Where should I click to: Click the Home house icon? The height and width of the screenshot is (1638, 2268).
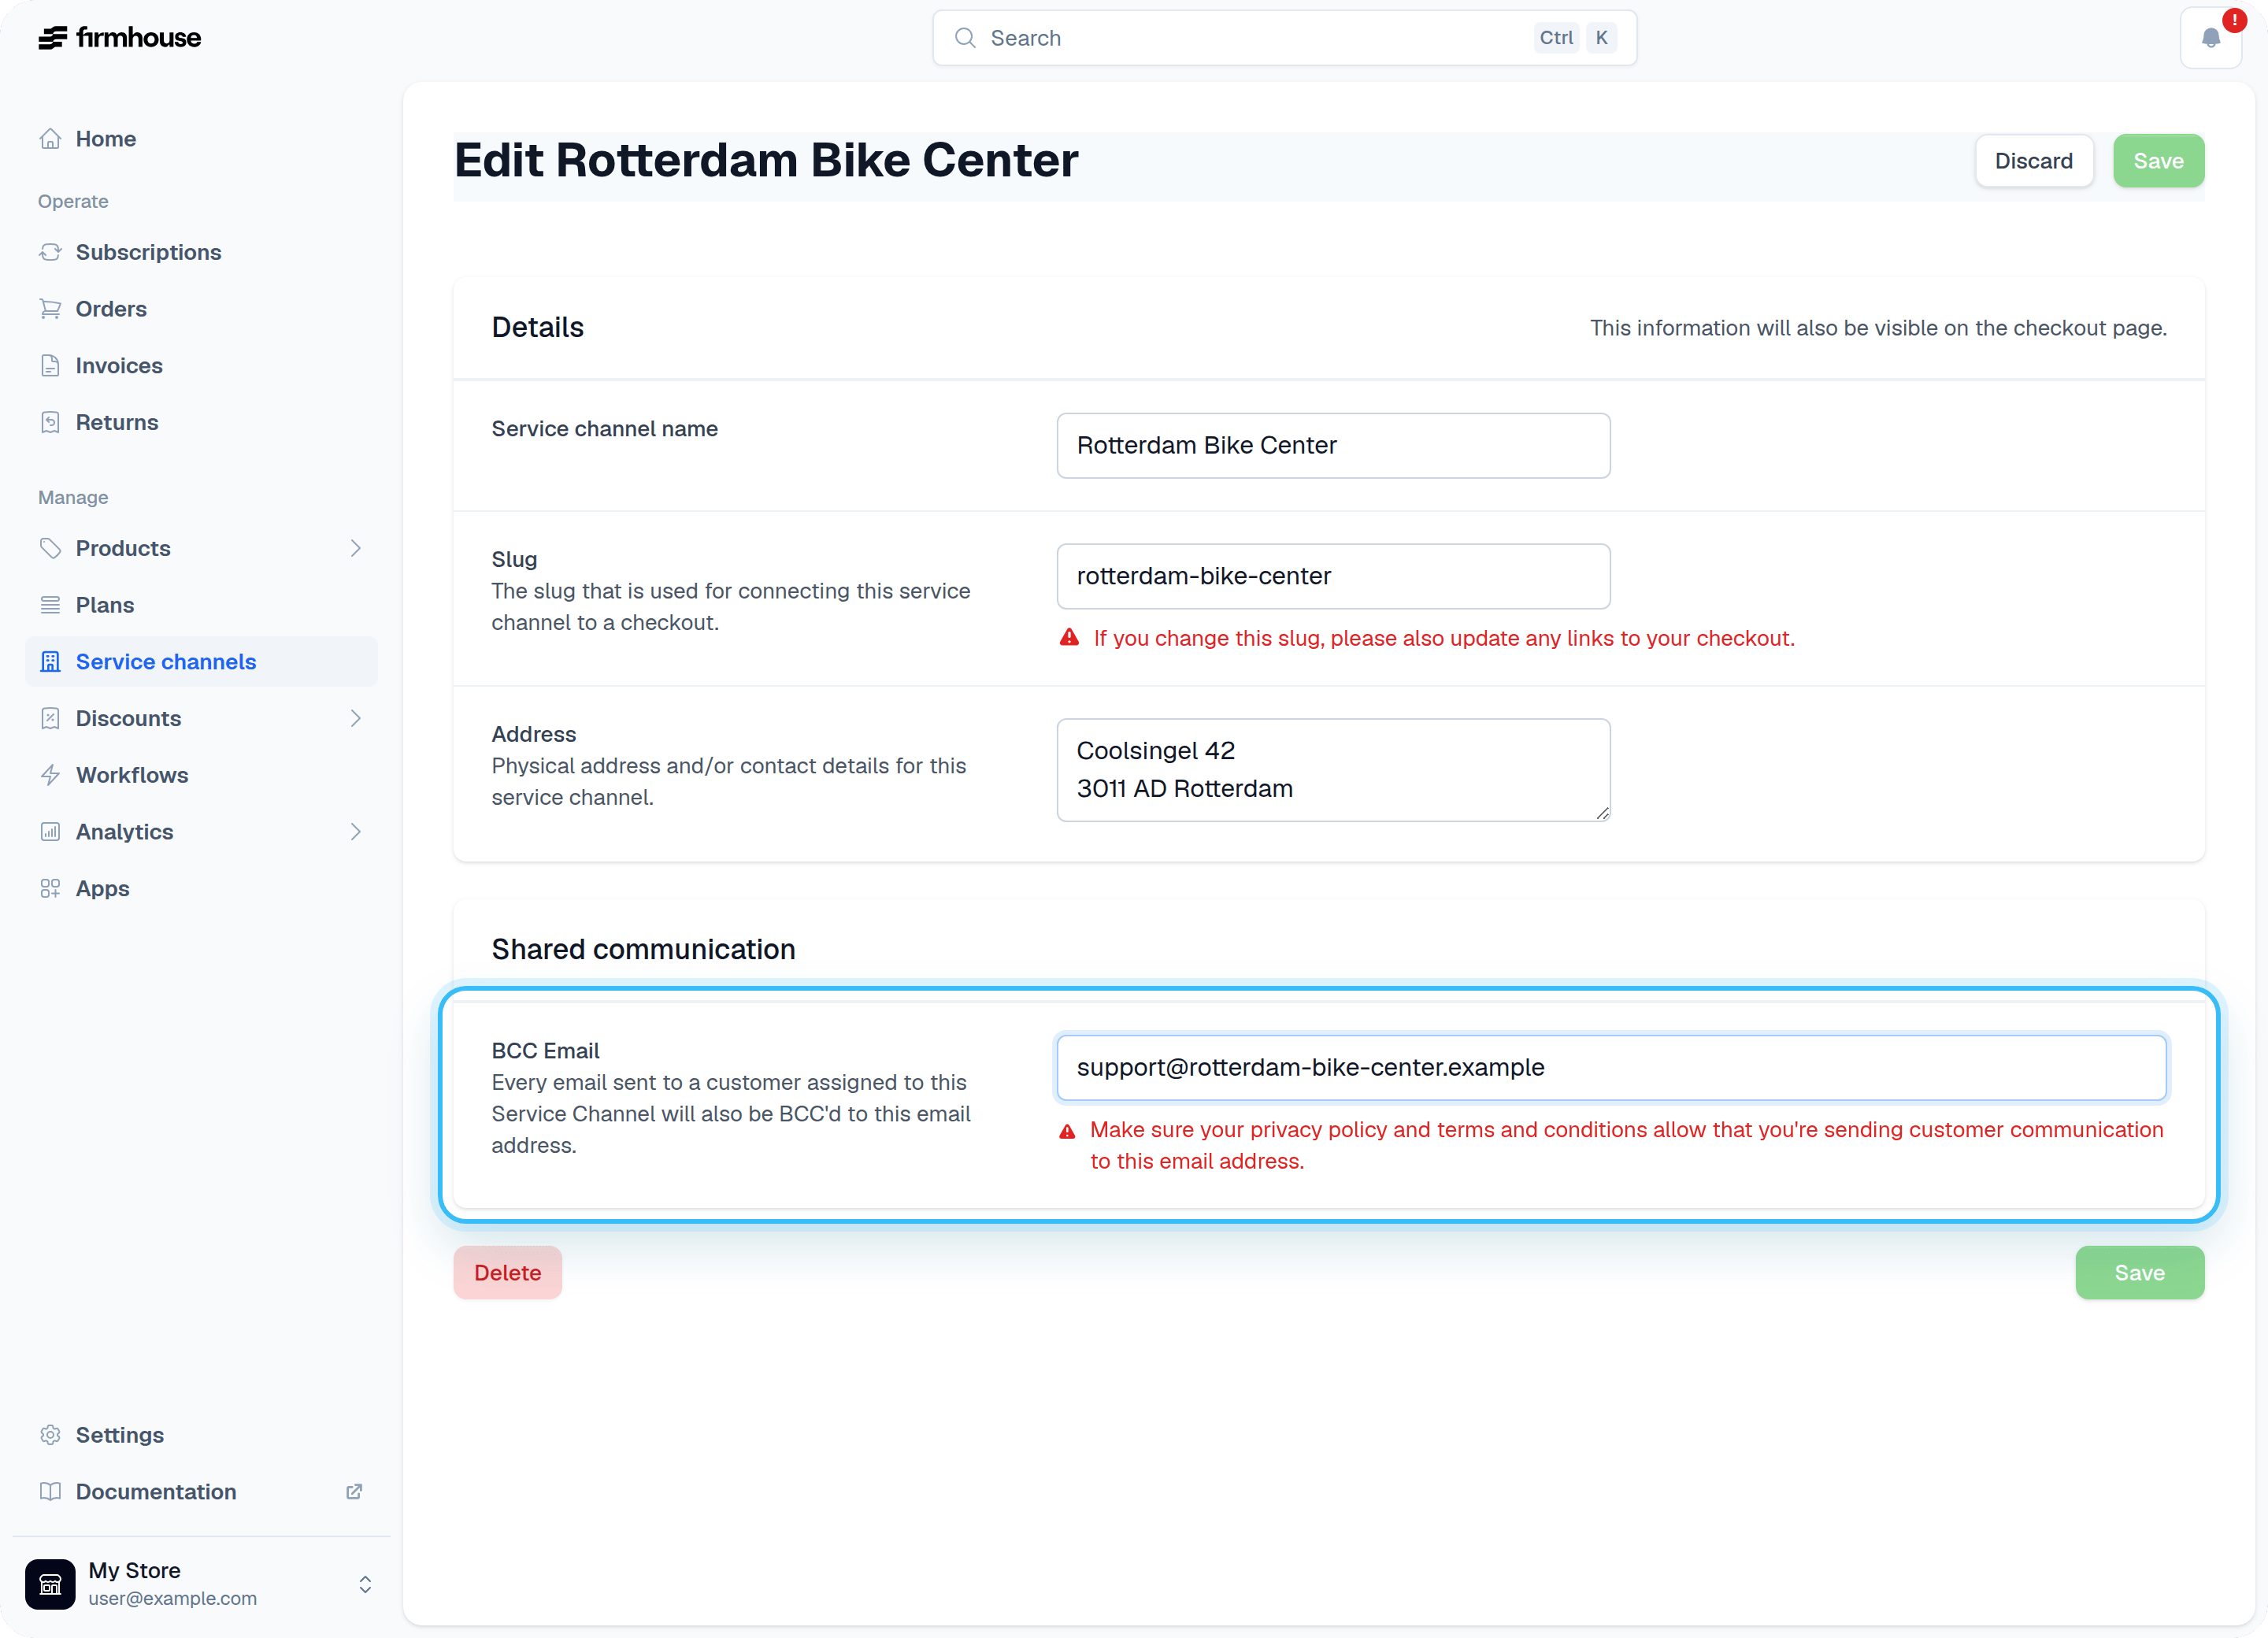50,139
